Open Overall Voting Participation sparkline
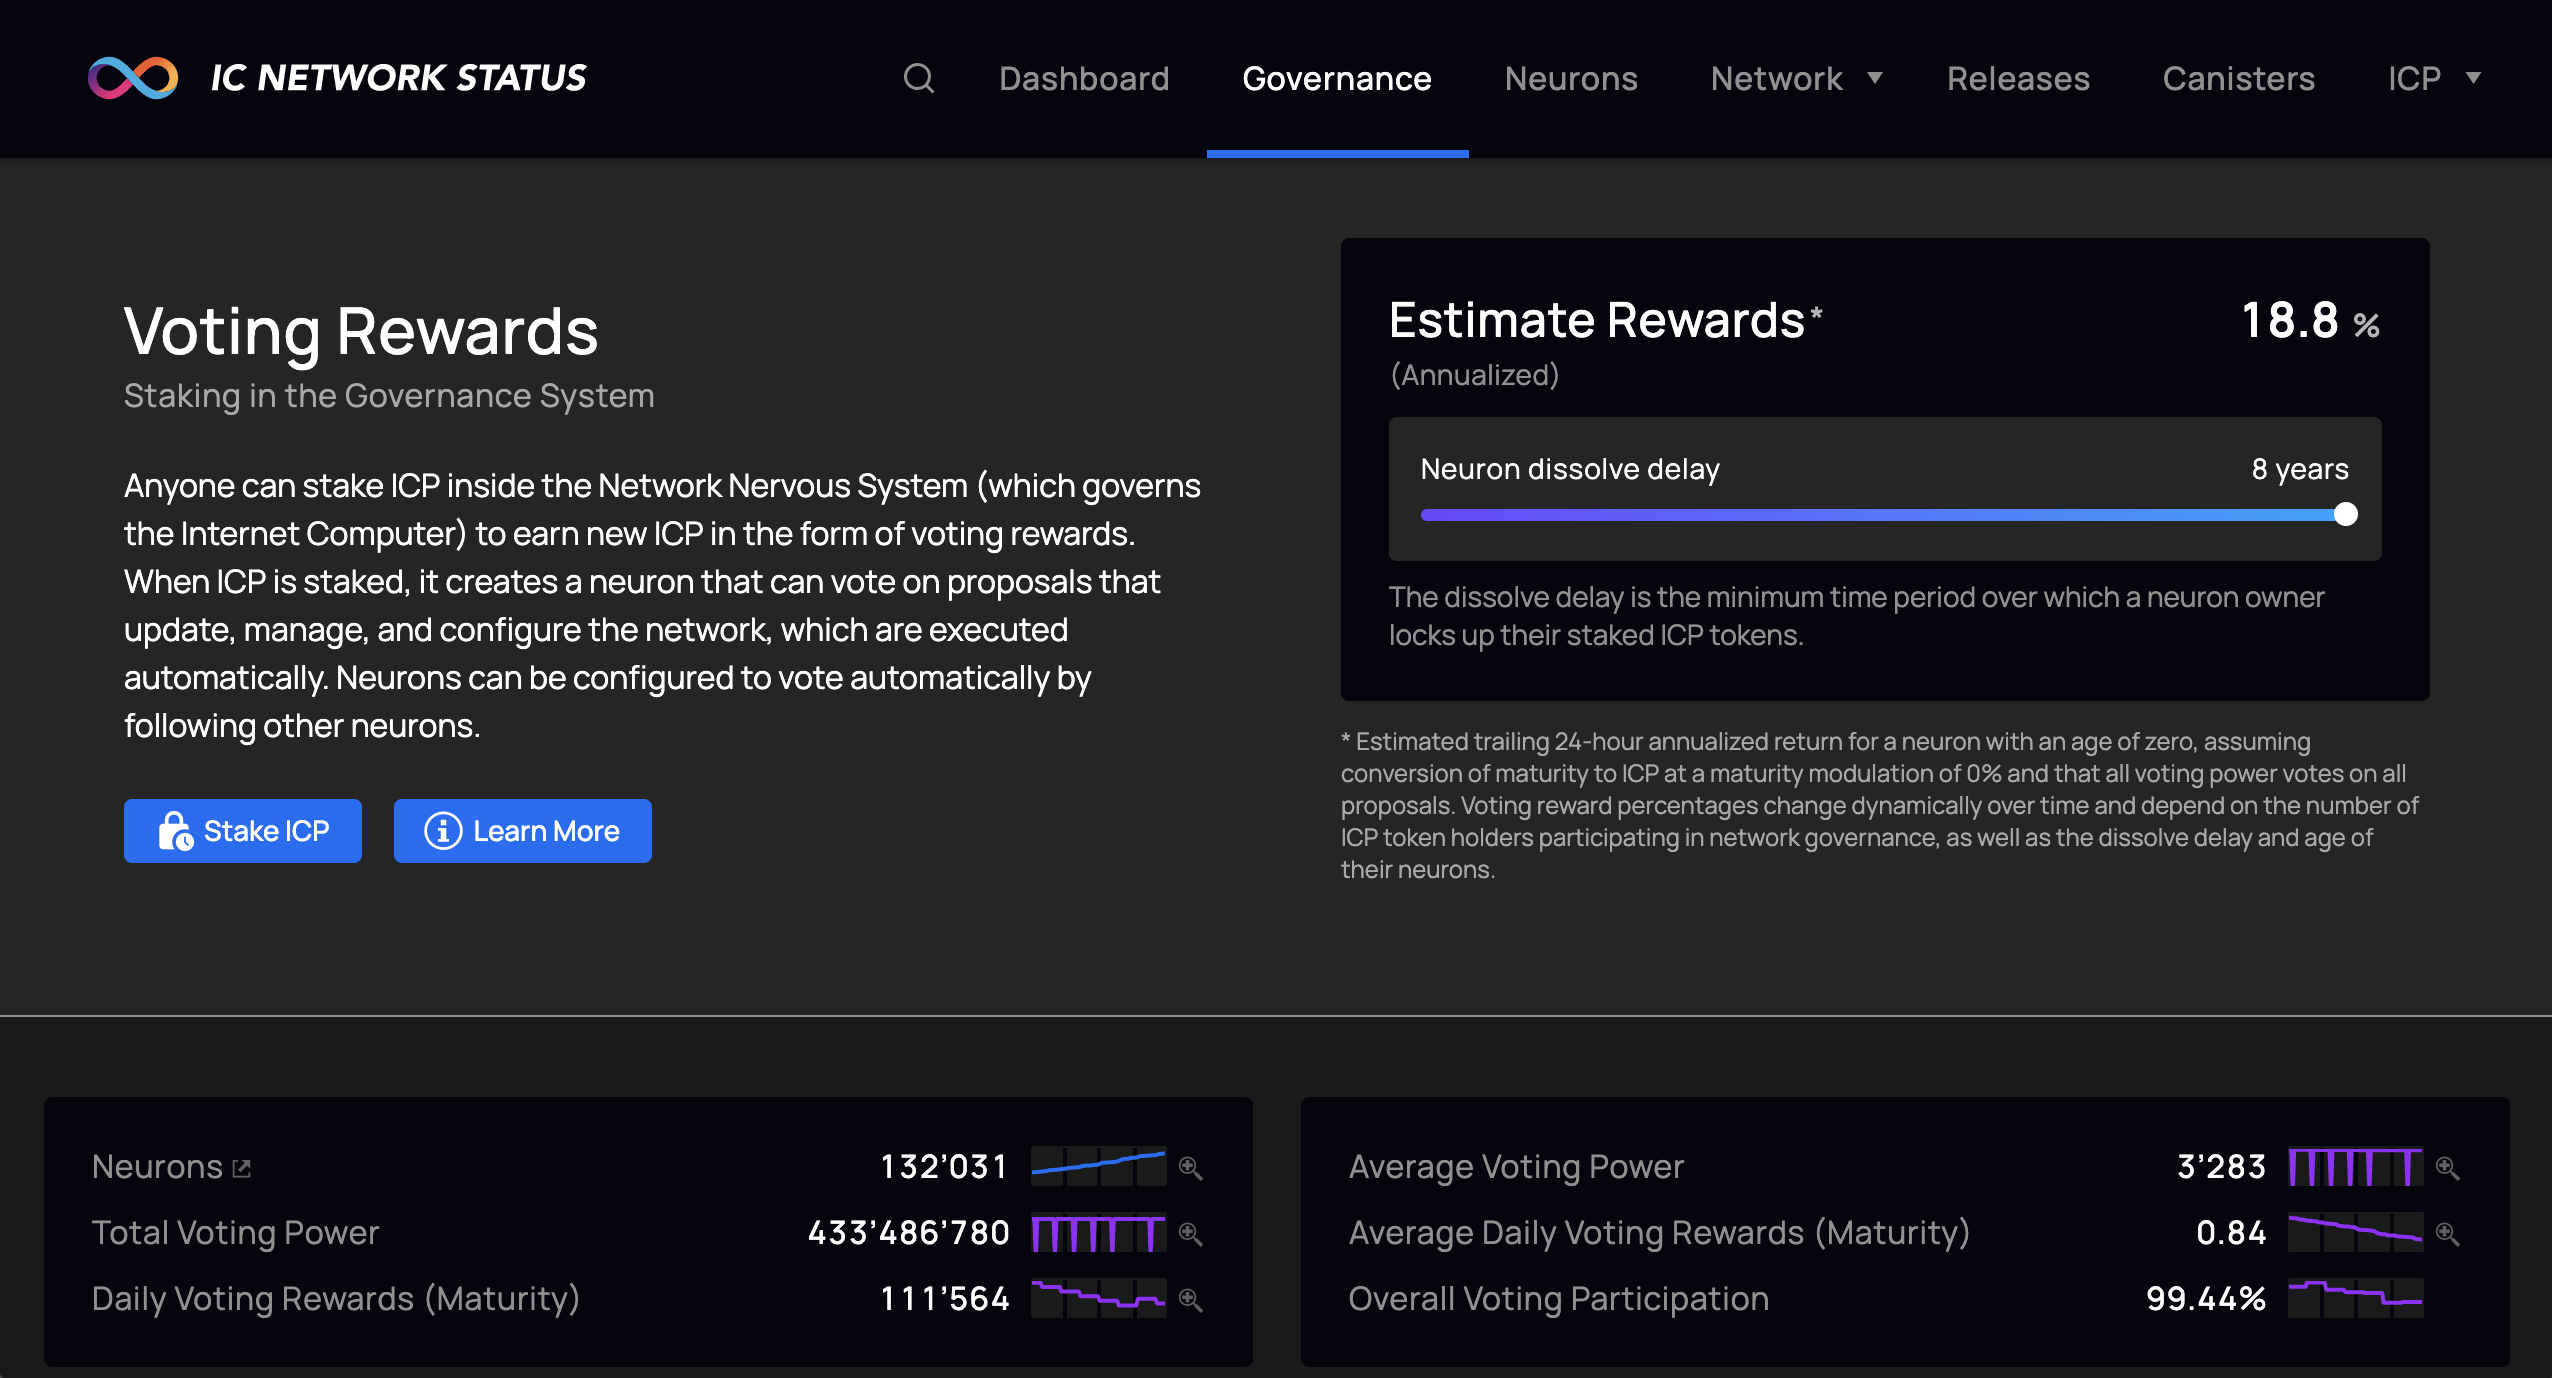The height and width of the screenshot is (1378, 2552). click(2355, 1298)
